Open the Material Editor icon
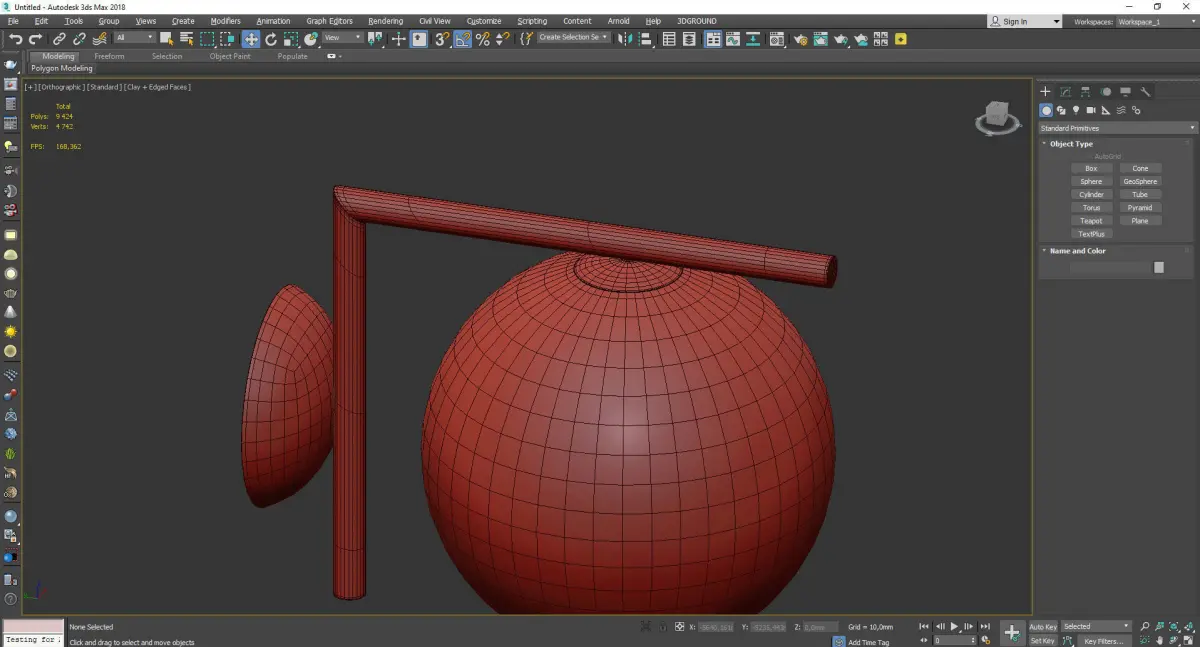 coord(777,39)
